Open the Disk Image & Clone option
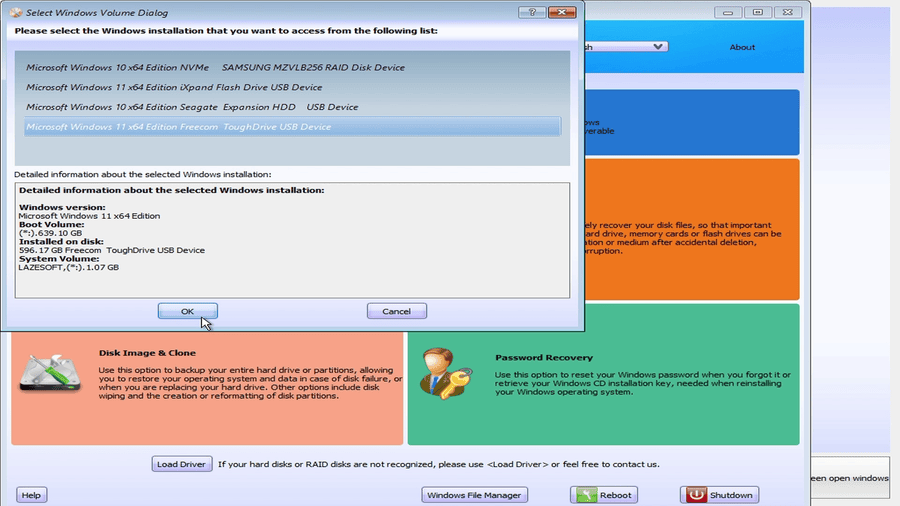The height and width of the screenshot is (506, 900). point(207,388)
